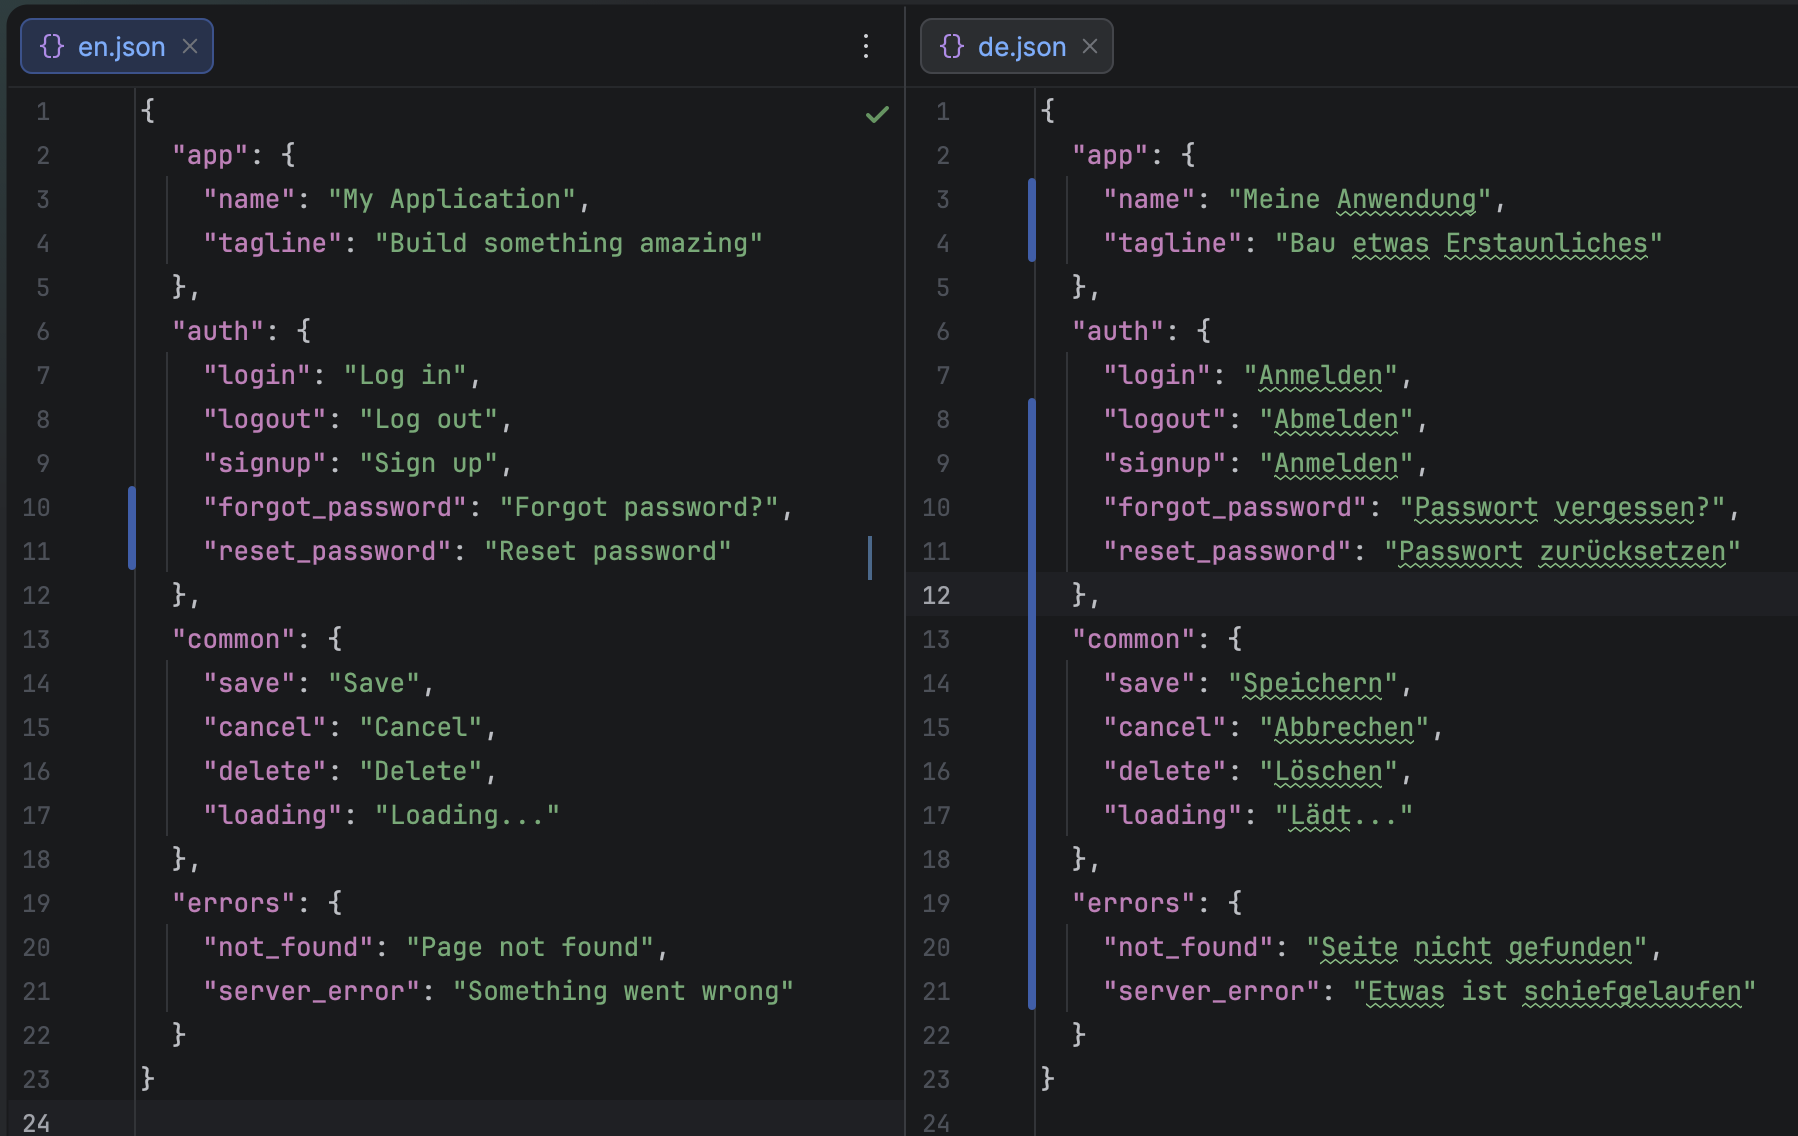
Task: Click the JSON file icon on the de.json tab
Action: click(951, 46)
